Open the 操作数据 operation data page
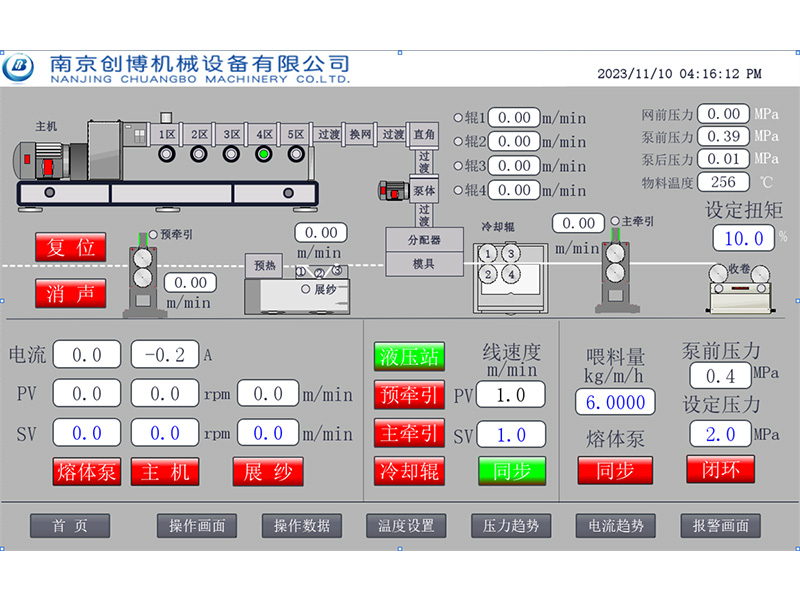The height and width of the screenshot is (600, 800). pyautogui.click(x=302, y=526)
